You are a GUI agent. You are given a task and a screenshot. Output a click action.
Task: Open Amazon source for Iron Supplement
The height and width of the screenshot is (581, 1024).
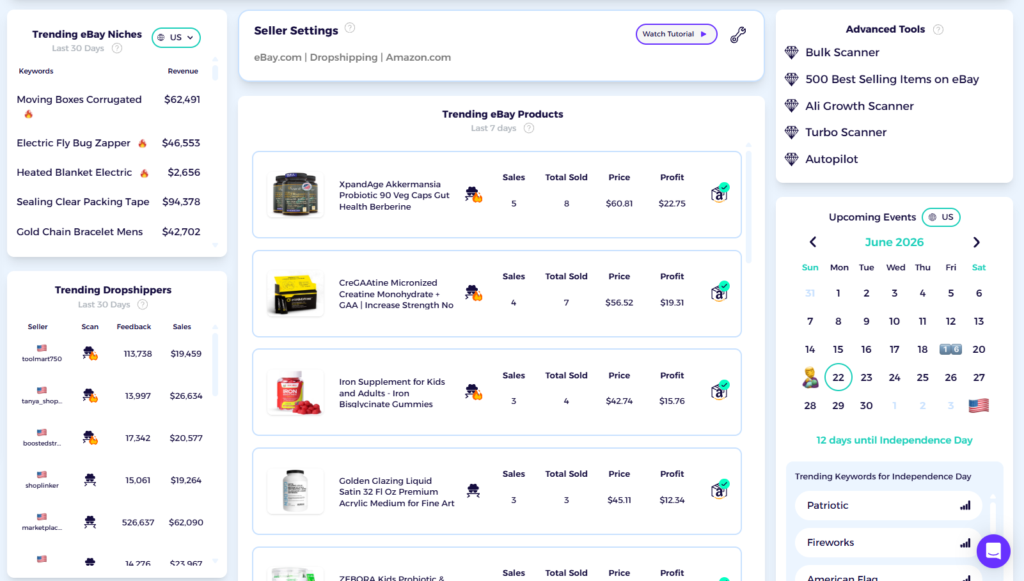pos(720,390)
